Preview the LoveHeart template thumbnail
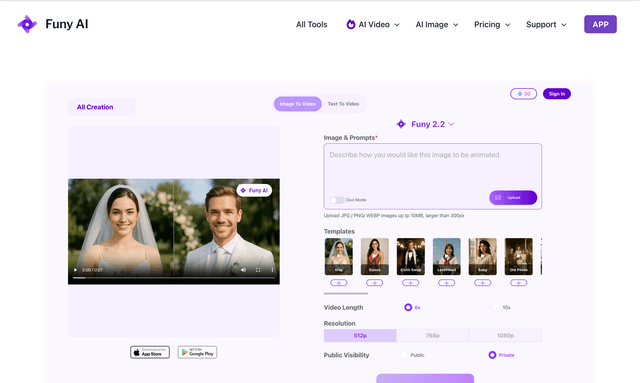This screenshot has width=640, height=383. [x=447, y=256]
